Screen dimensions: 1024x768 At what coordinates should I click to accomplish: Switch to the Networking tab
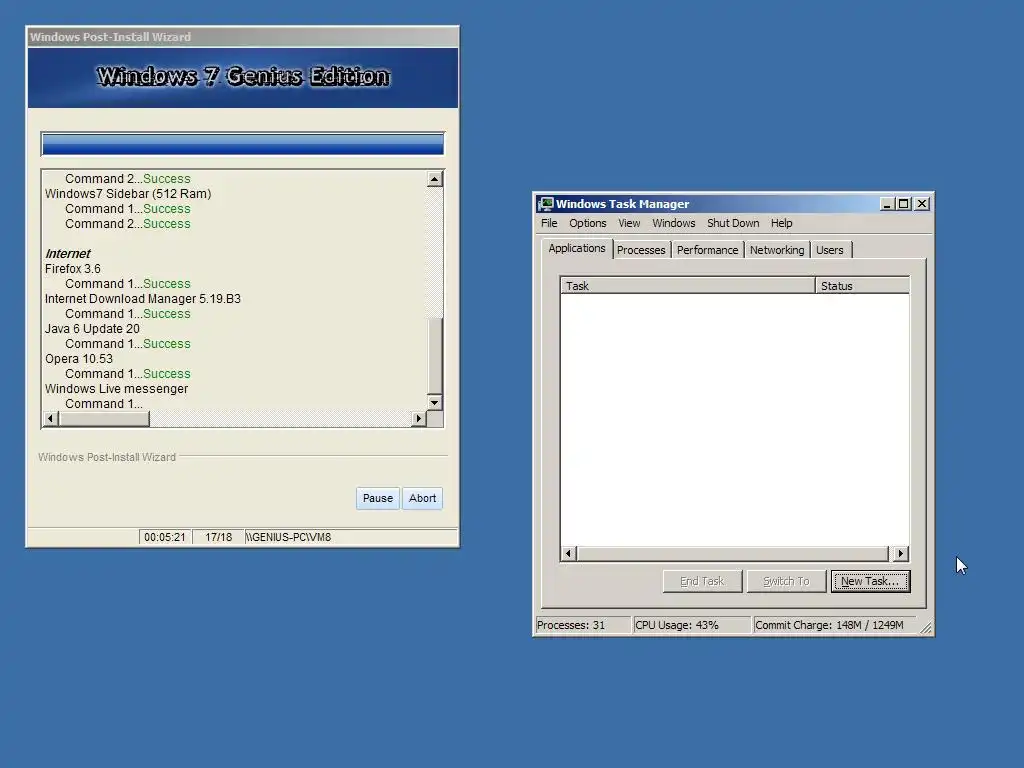click(776, 250)
